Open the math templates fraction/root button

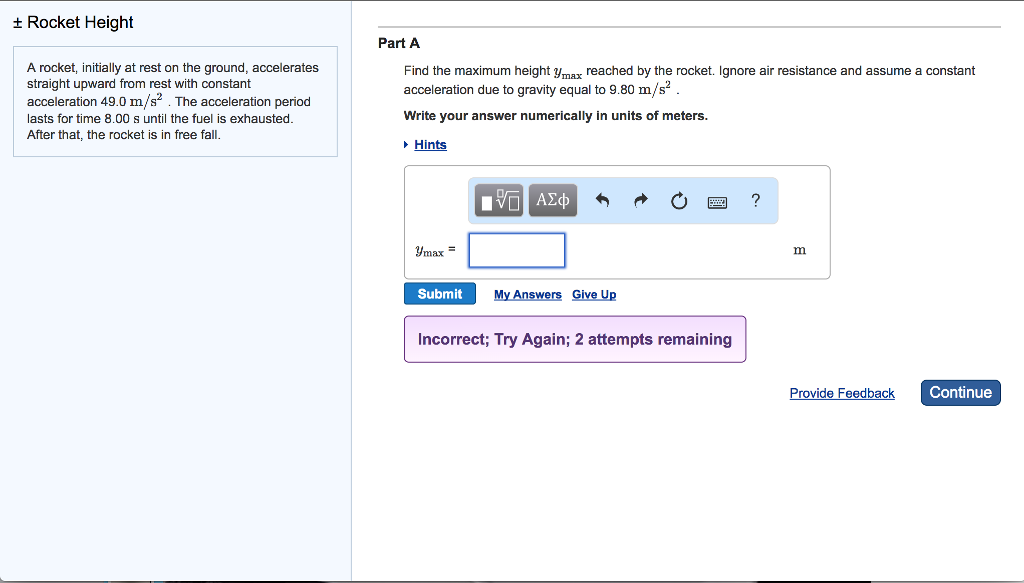(x=500, y=201)
